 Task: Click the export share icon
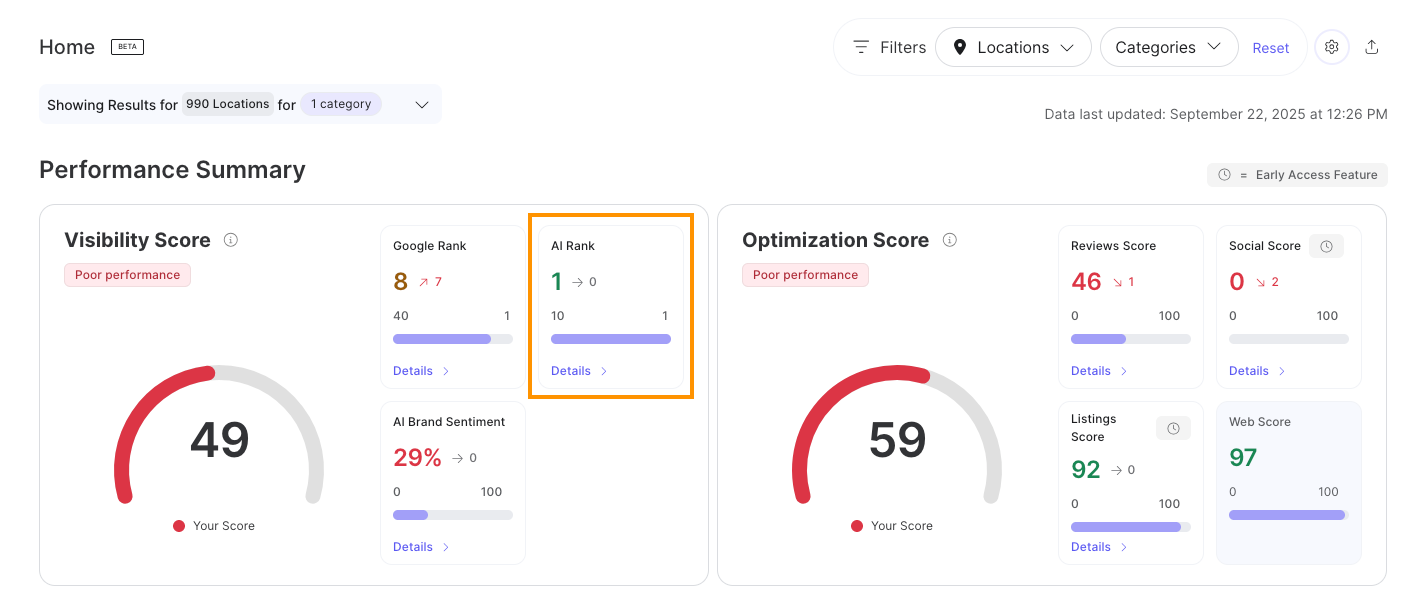click(x=1372, y=47)
